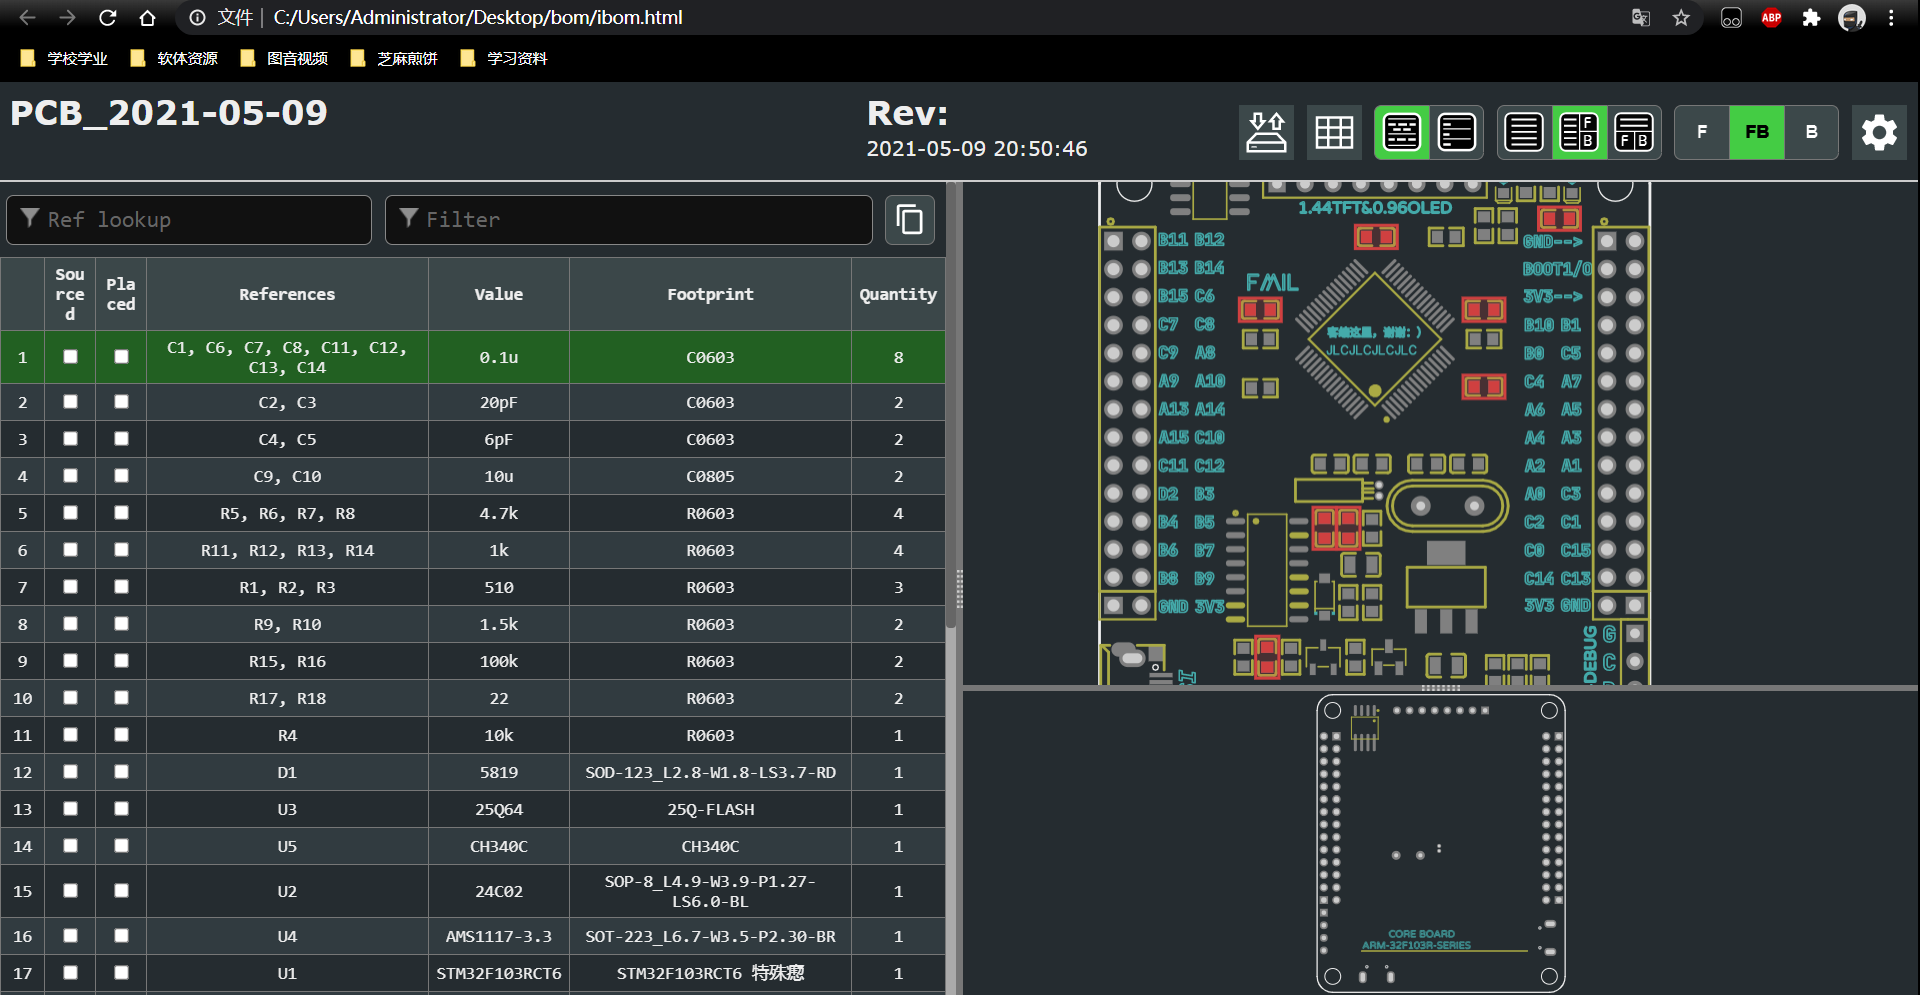
Task: Click the BOM table vertical scrollbar
Action: coord(951,405)
